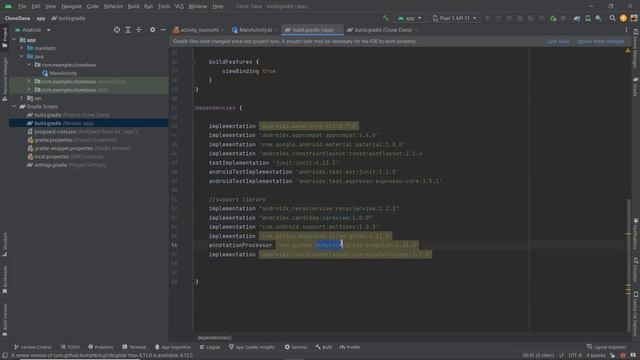640x360 pixels.
Task: Toggle the Resource Manager side panel
Action: tap(4, 79)
